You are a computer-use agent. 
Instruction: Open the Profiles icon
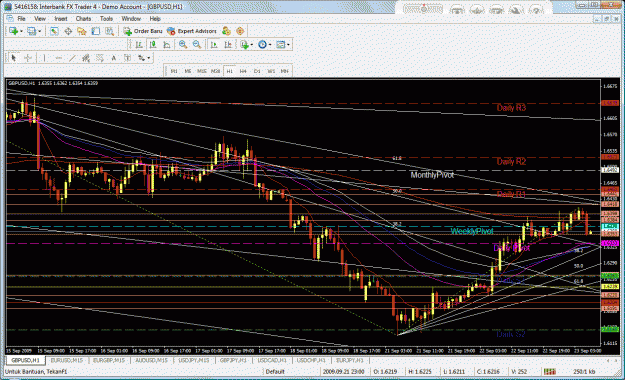coord(31,31)
